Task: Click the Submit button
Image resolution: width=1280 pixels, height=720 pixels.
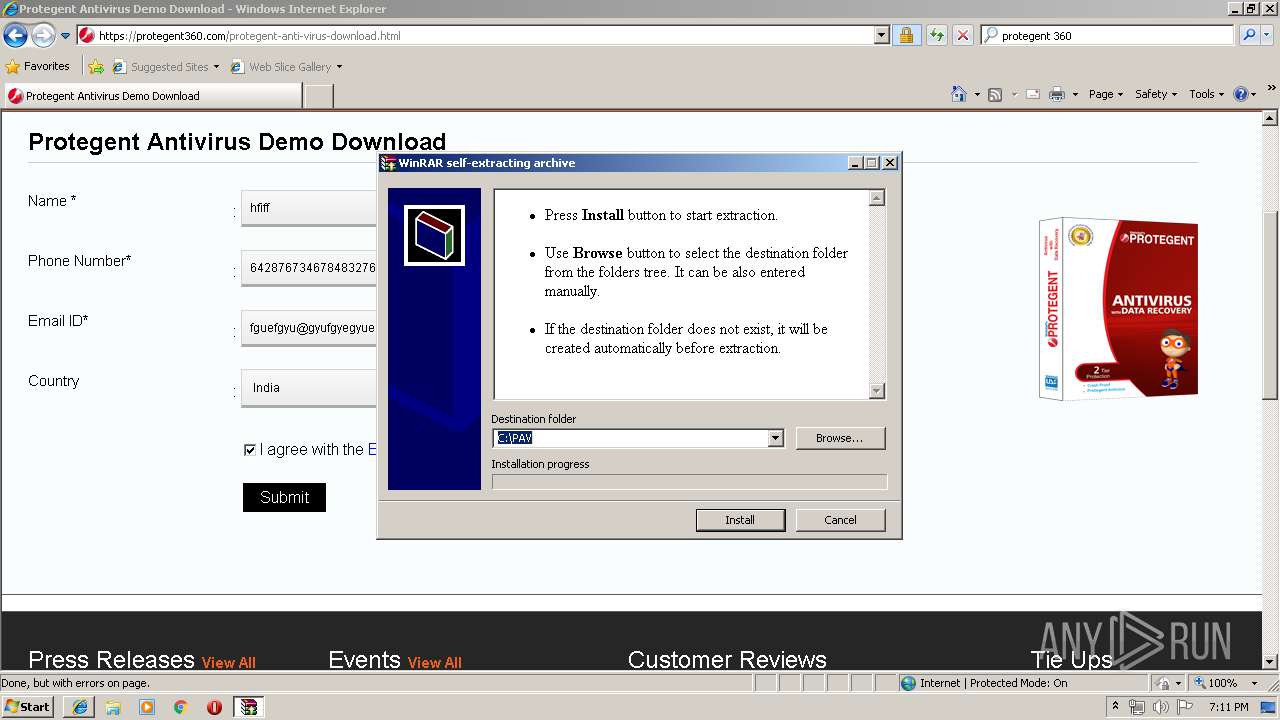Action: click(x=284, y=497)
